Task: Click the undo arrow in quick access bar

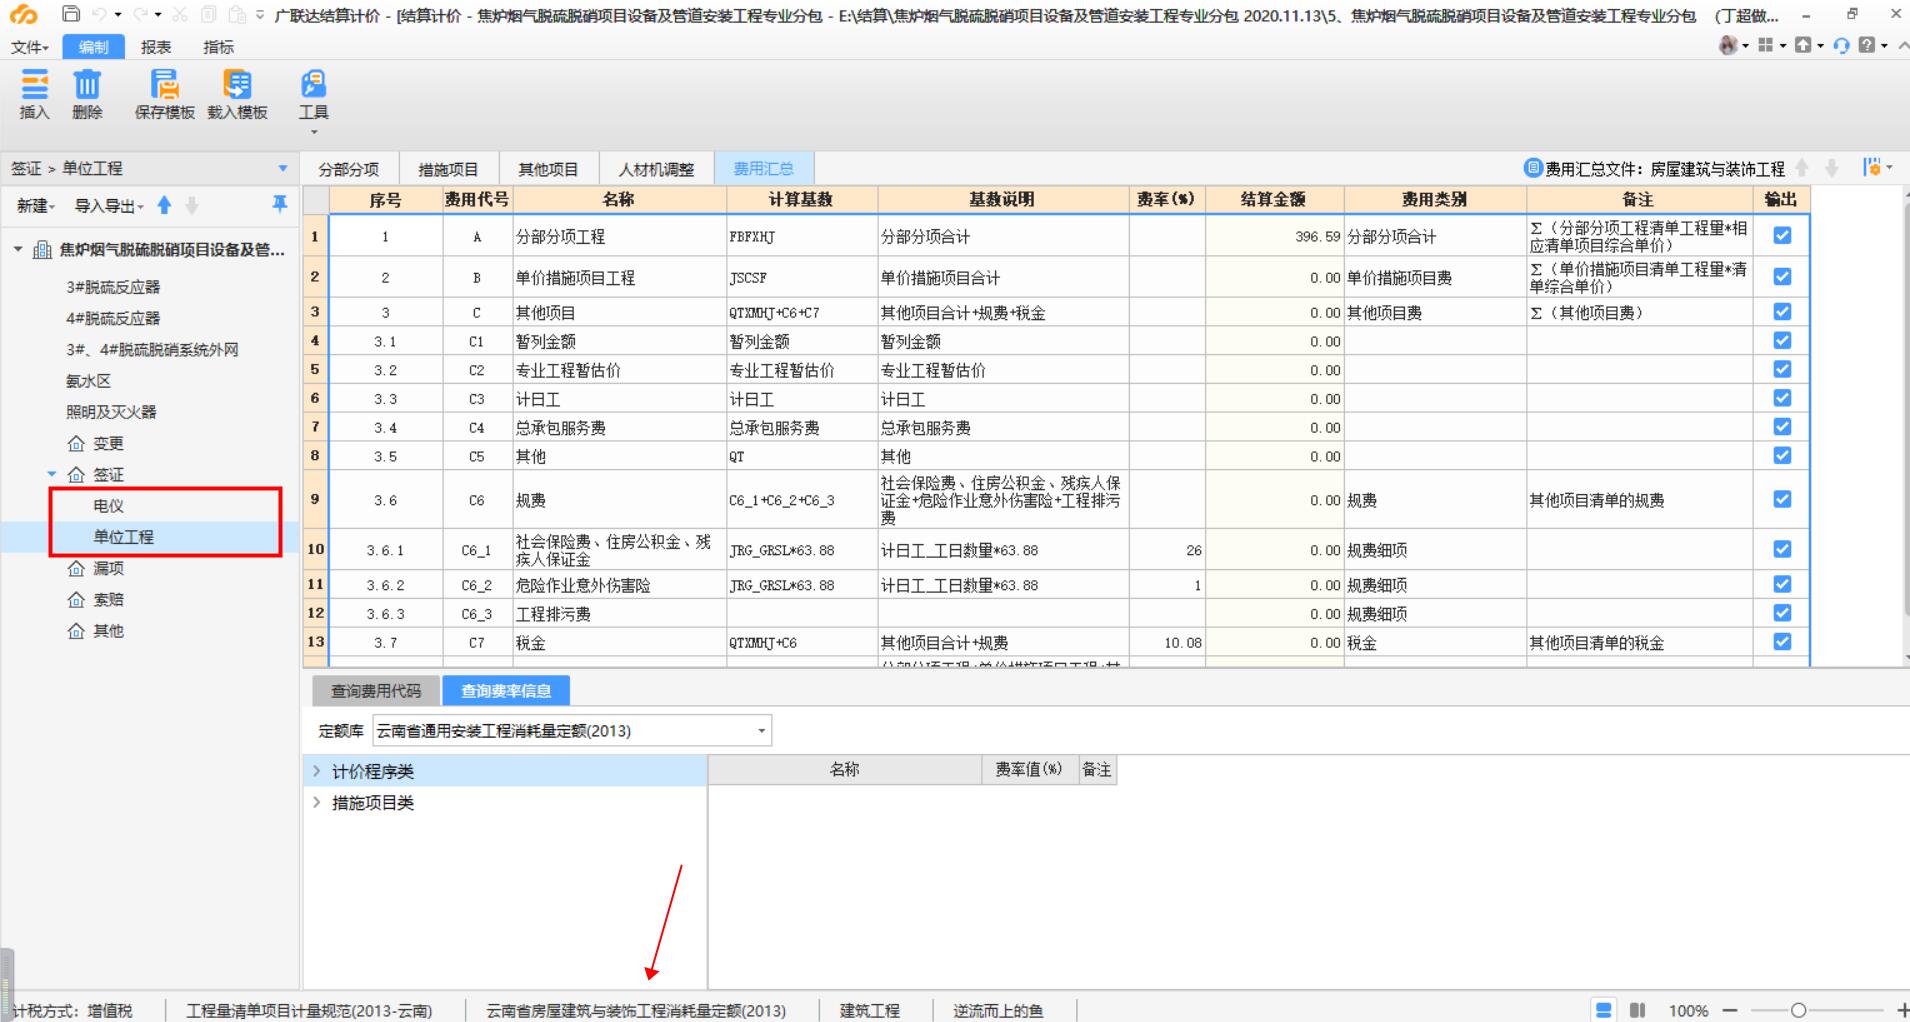Action: point(99,14)
